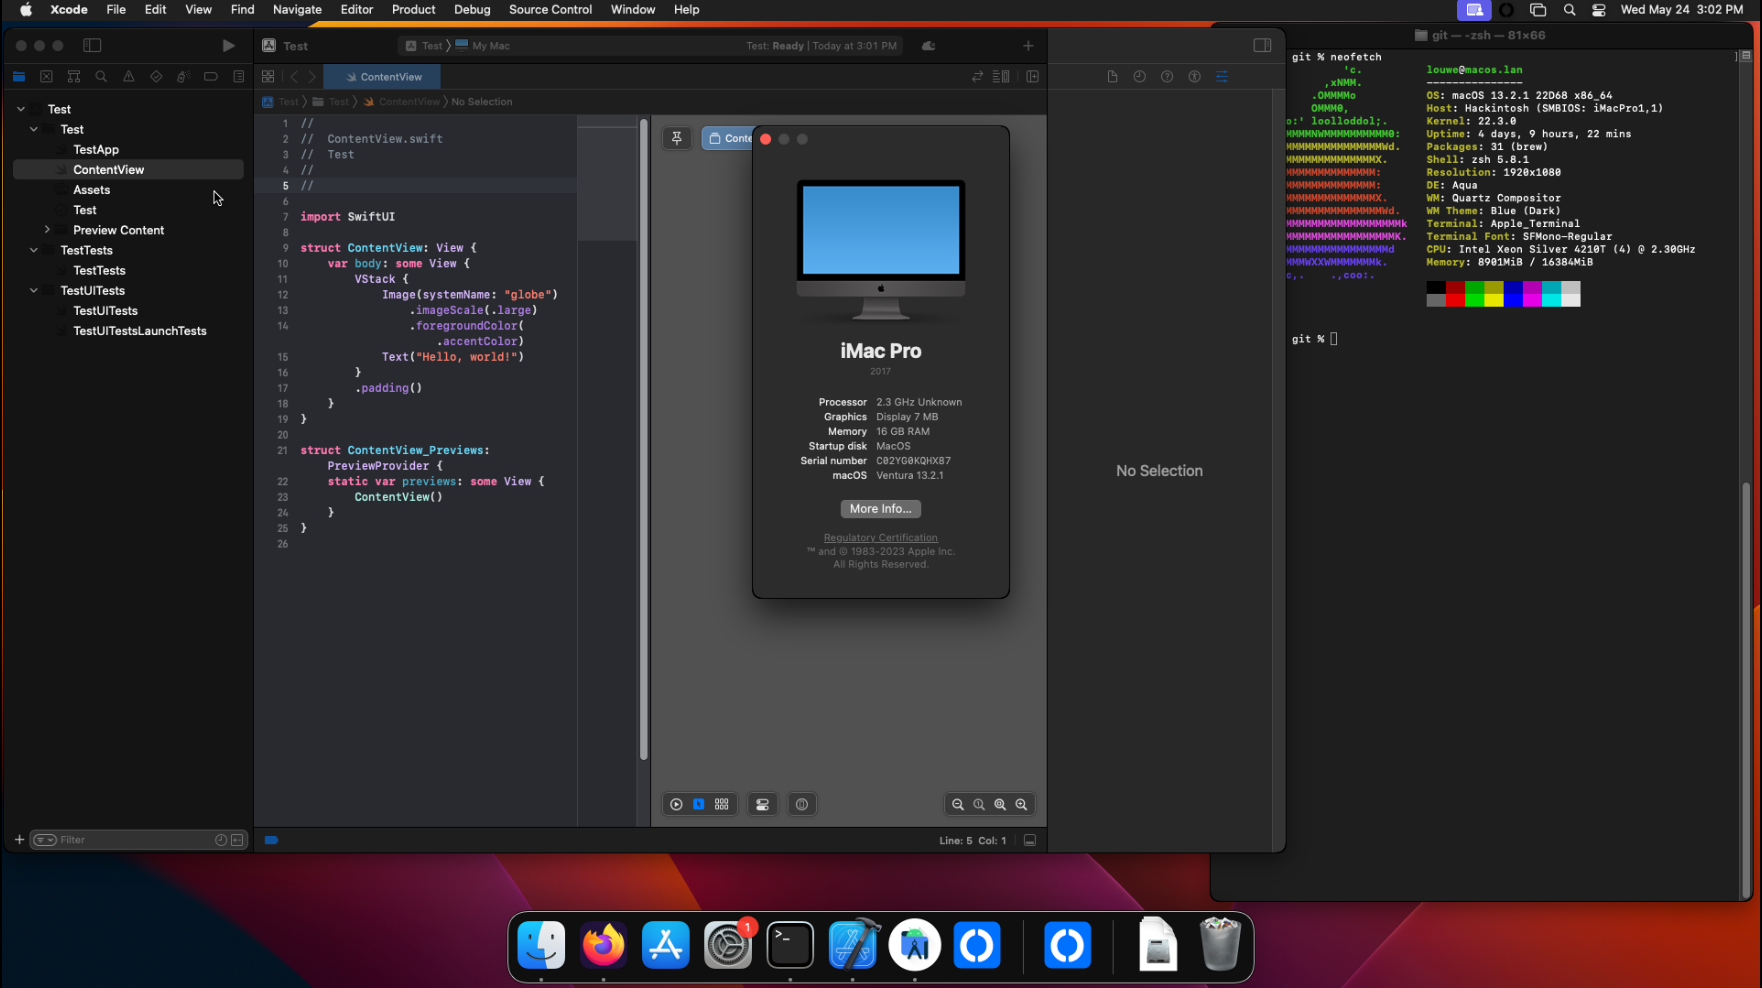Zoom out of the preview canvas
Image resolution: width=1762 pixels, height=988 pixels.
click(958, 804)
